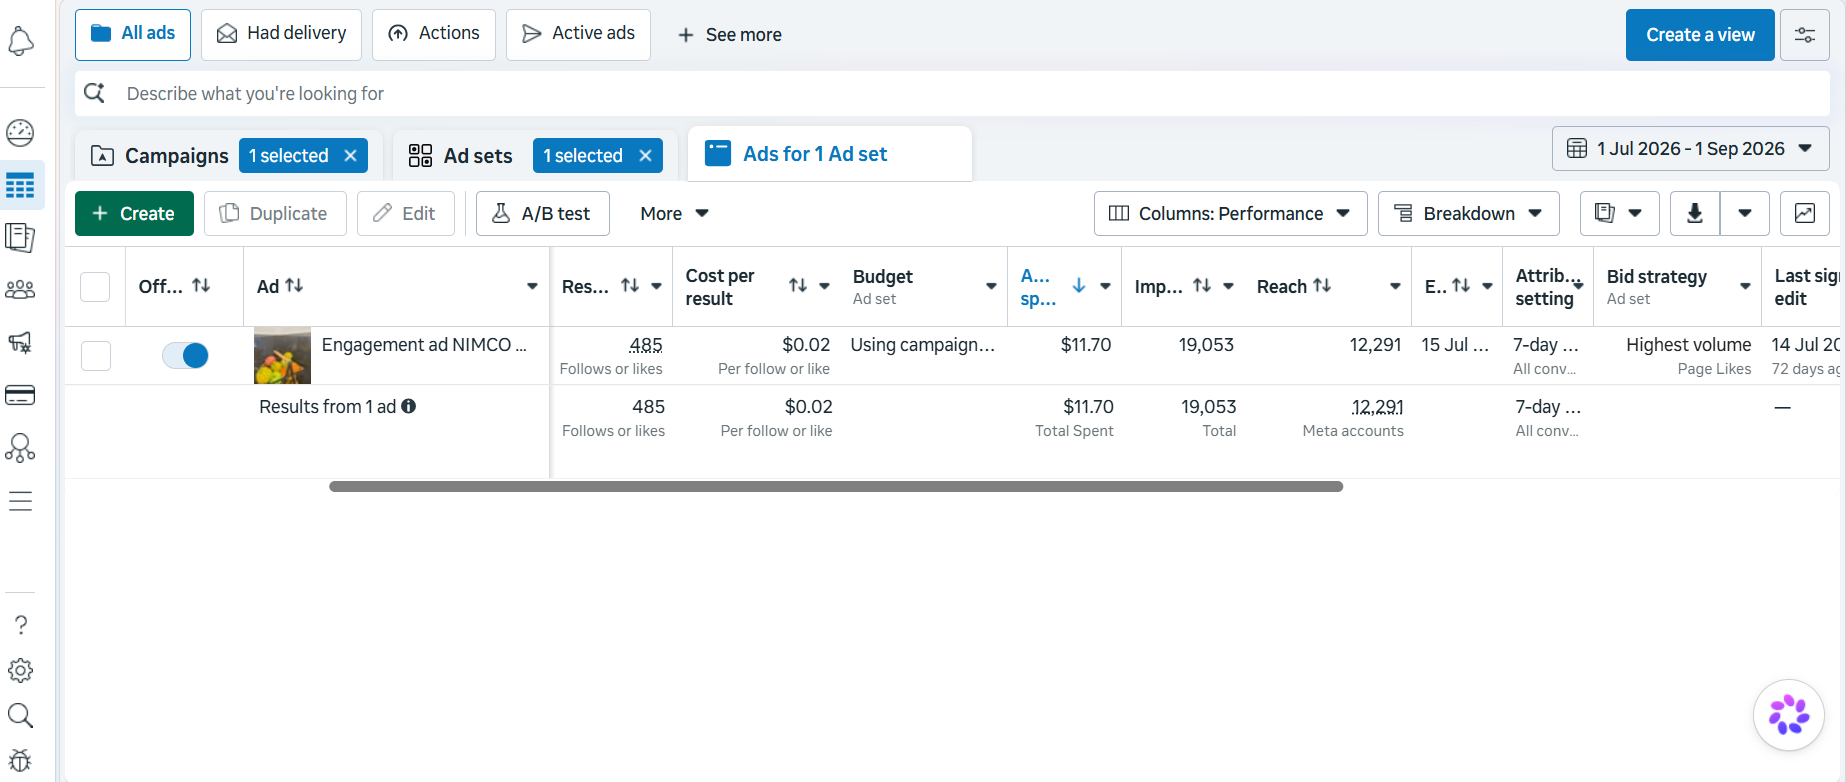1846x782 pixels.
Task: Click the Results from 1 ad info icon
Action: tap(409, 406)
